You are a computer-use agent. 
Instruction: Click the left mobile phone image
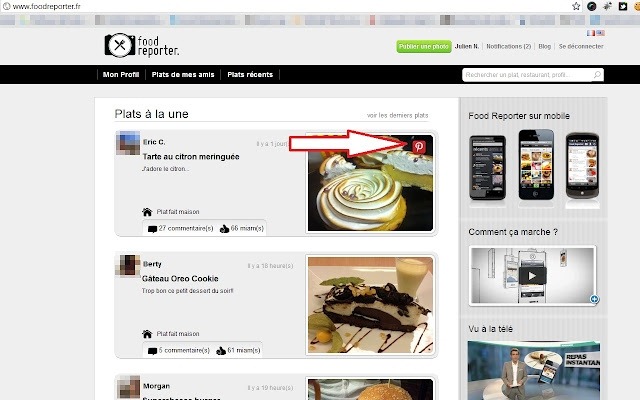pyautogui.click(x=487, y=168)
